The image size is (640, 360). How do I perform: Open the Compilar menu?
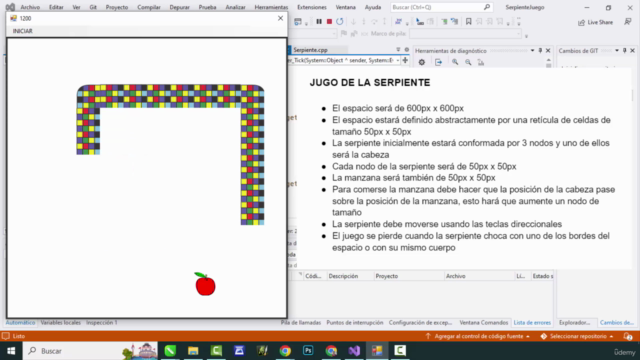pos(149,7)
